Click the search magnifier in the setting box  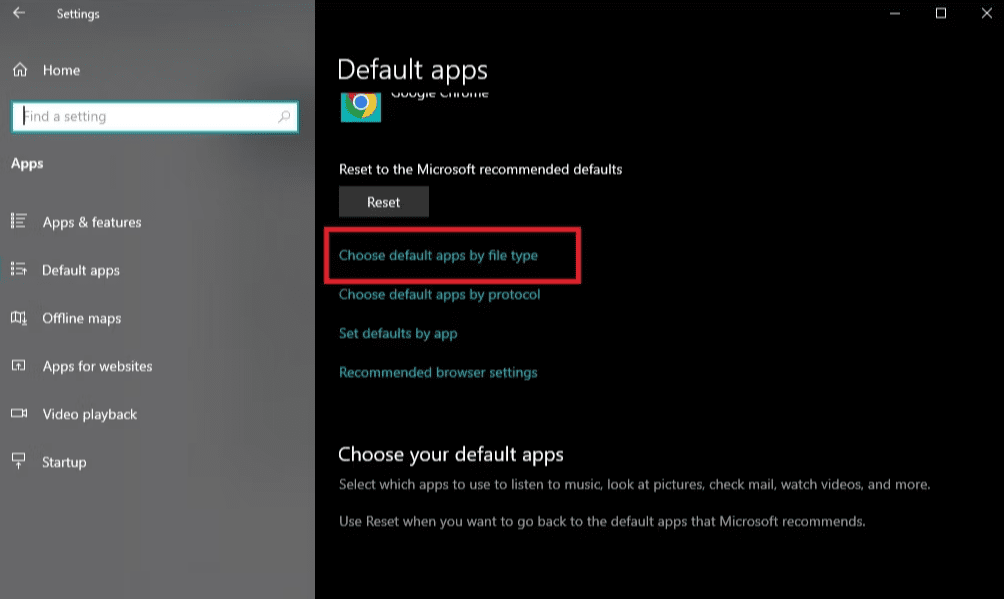[x=283, y=116]
